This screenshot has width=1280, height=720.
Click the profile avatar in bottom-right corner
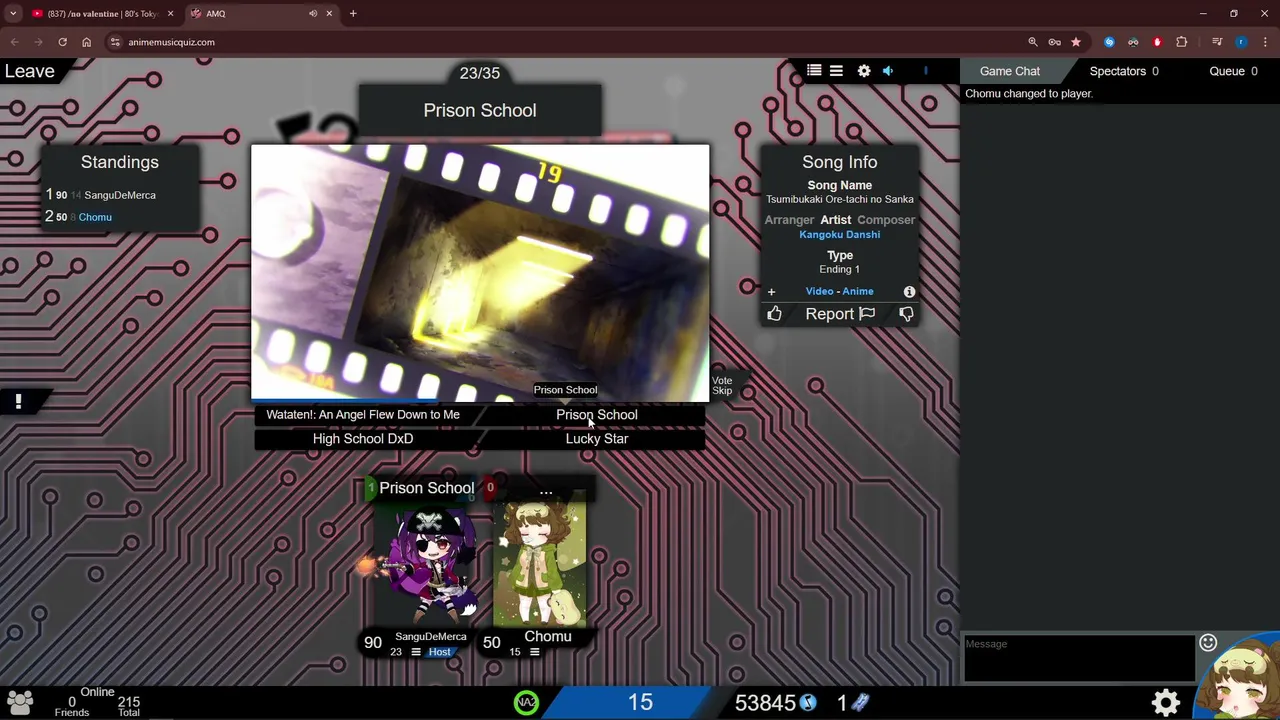(1240, 682)
